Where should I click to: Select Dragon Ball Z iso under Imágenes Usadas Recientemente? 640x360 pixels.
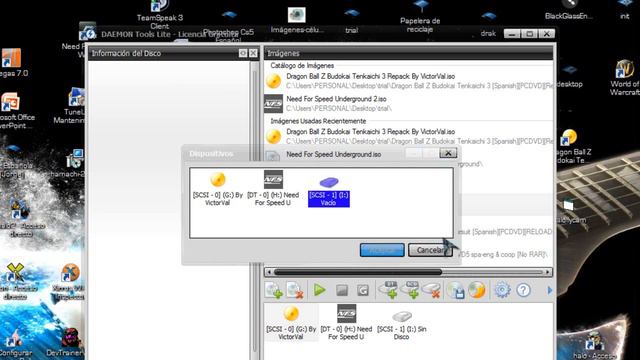pyautogui.click(x=409, y=136)
